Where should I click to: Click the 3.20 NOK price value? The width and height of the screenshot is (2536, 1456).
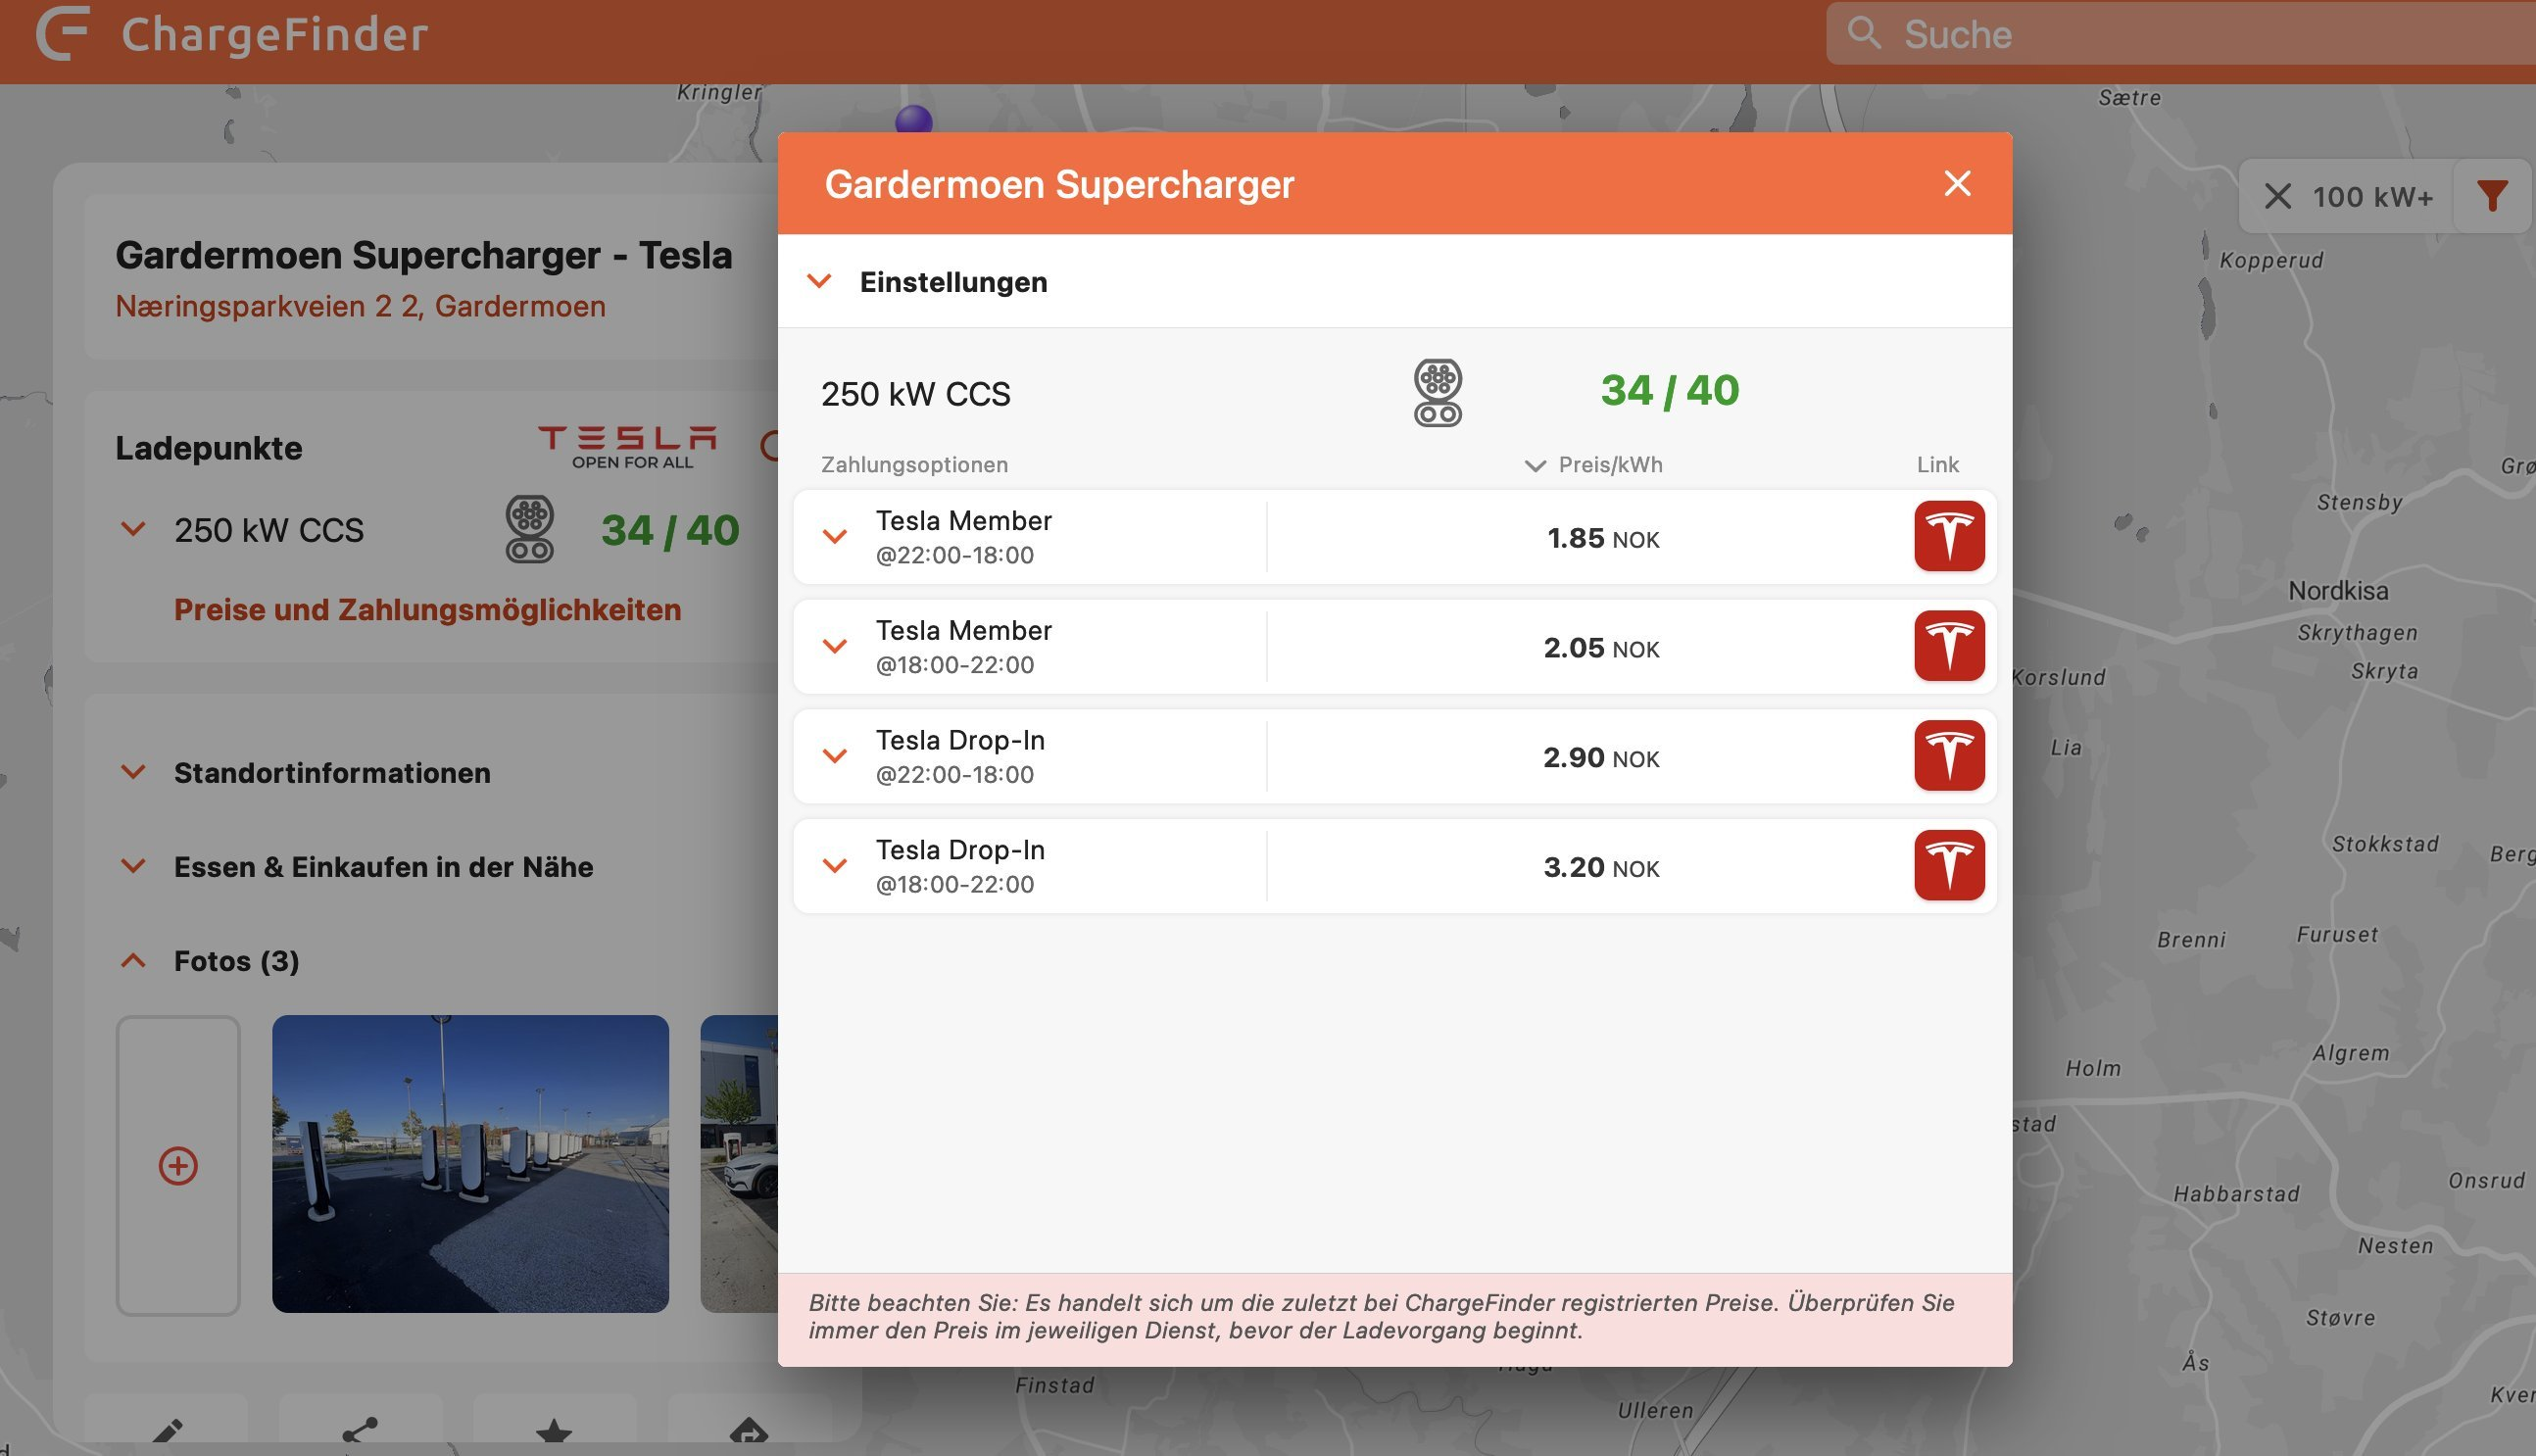click(x=1601, y=867)
